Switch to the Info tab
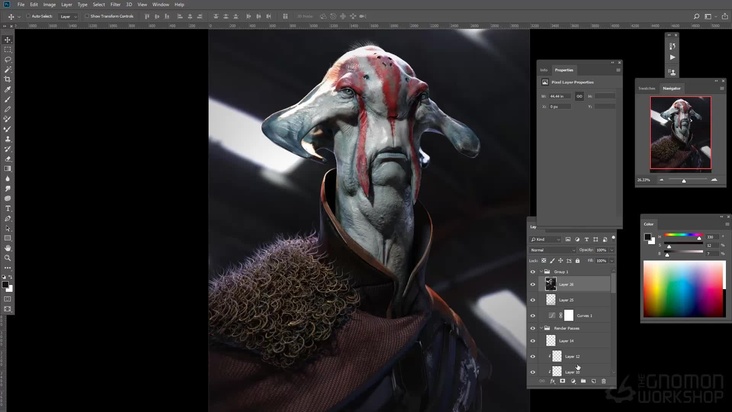Viewport: 732px width, 412px height. 544,70
